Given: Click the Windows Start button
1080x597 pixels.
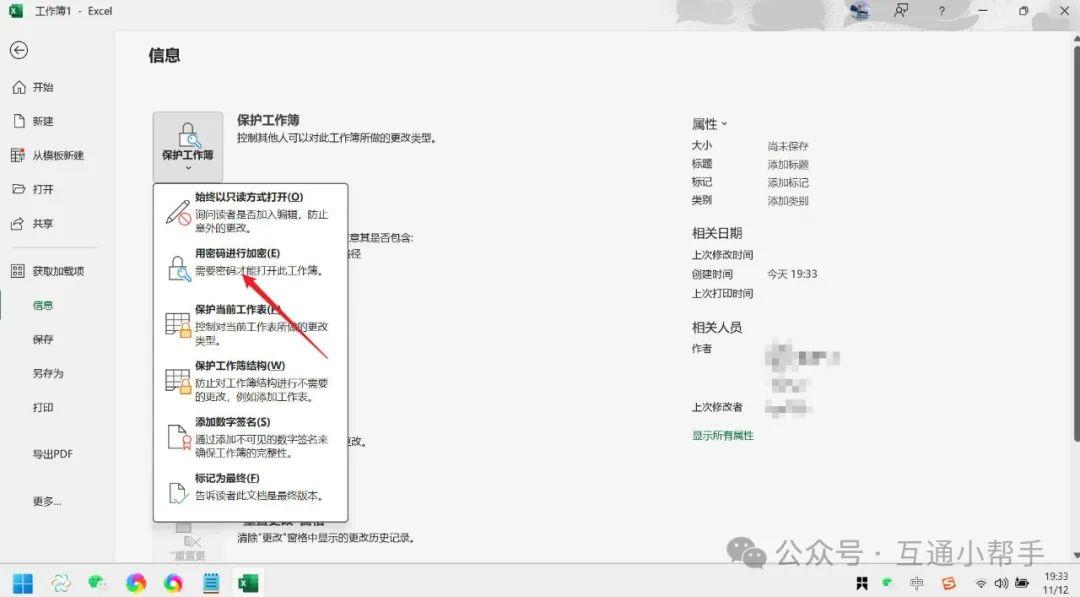Looking at the screenshot, I should click(x=21, y=583).
